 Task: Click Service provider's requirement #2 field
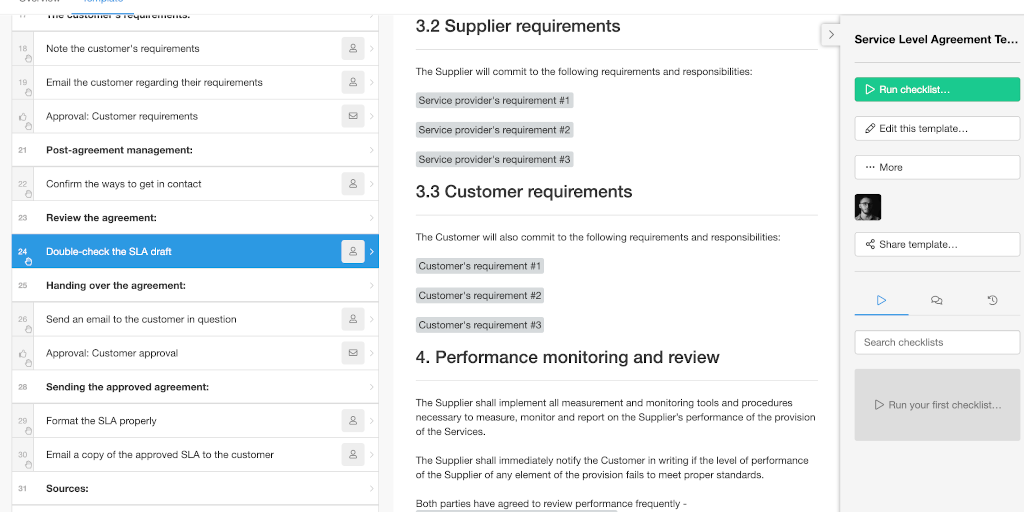point(494,130)
